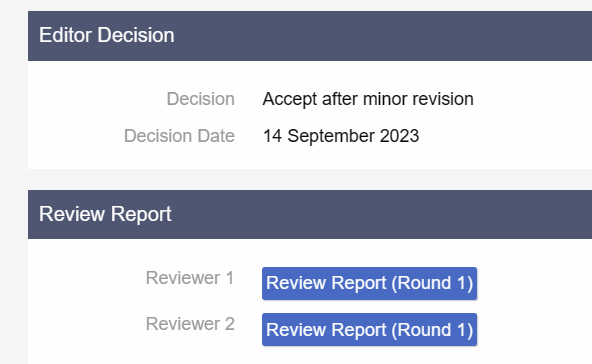Click the Review Report section title

(105, 214)
